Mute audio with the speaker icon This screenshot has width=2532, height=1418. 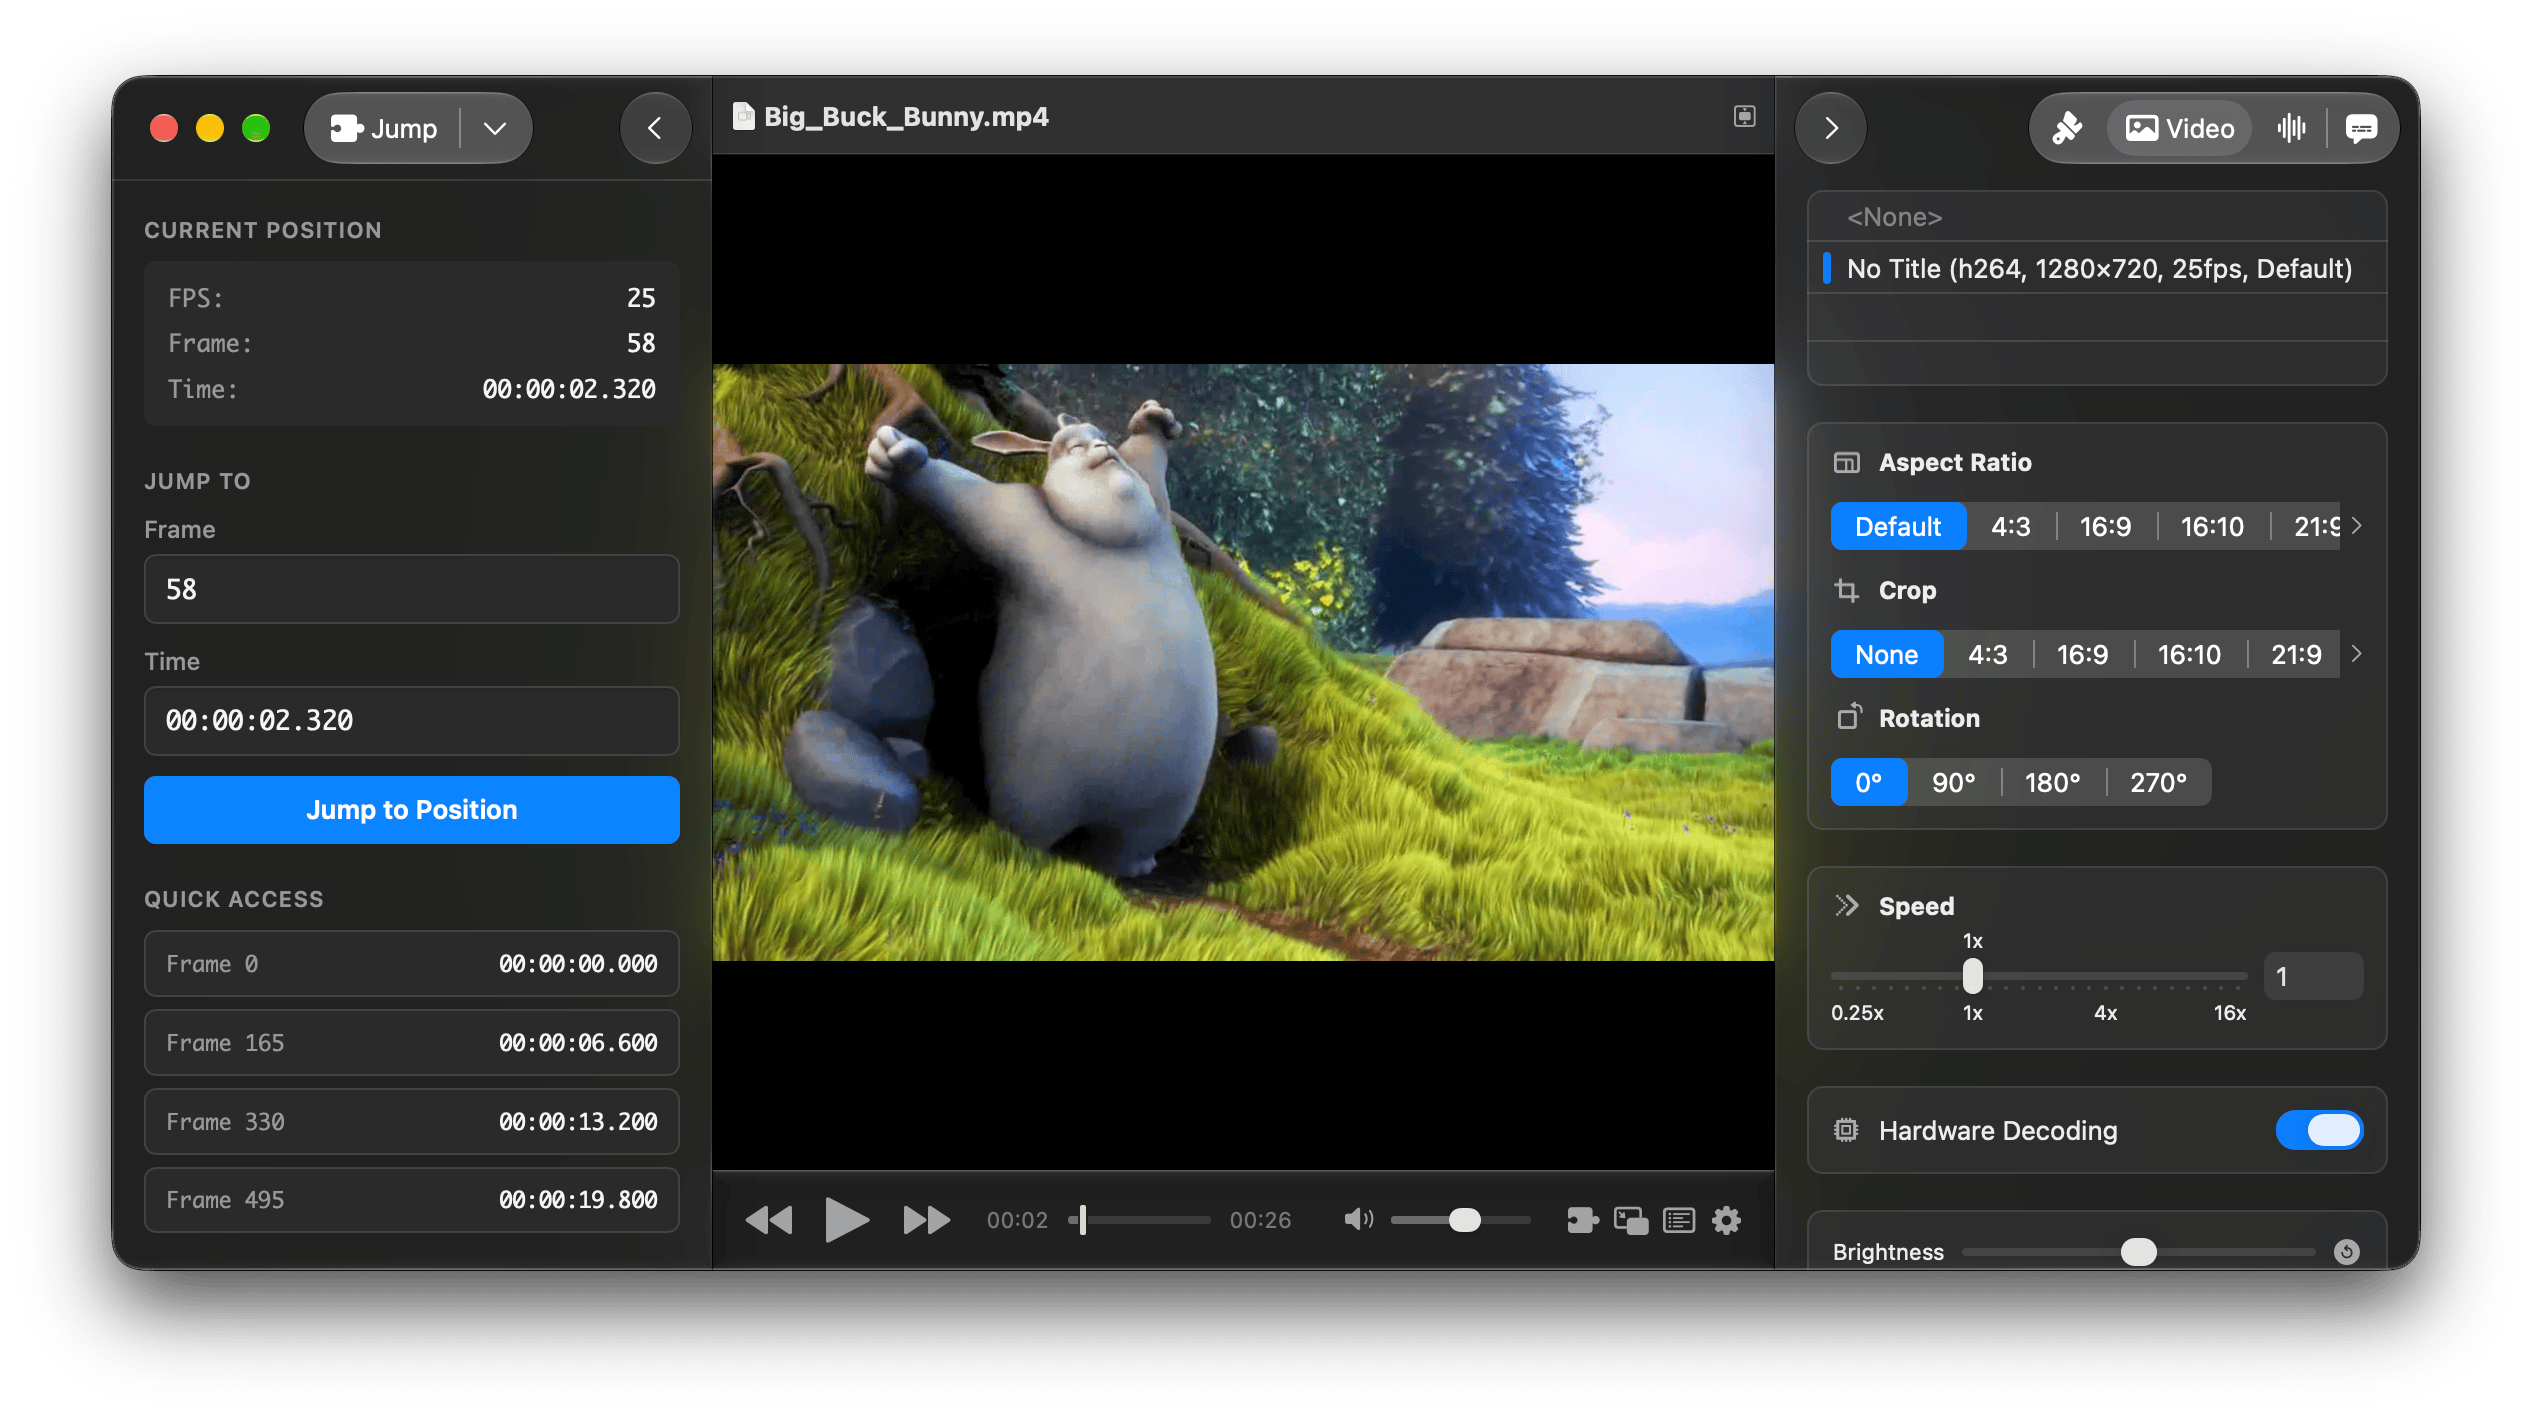(x=1358, y=1220)
